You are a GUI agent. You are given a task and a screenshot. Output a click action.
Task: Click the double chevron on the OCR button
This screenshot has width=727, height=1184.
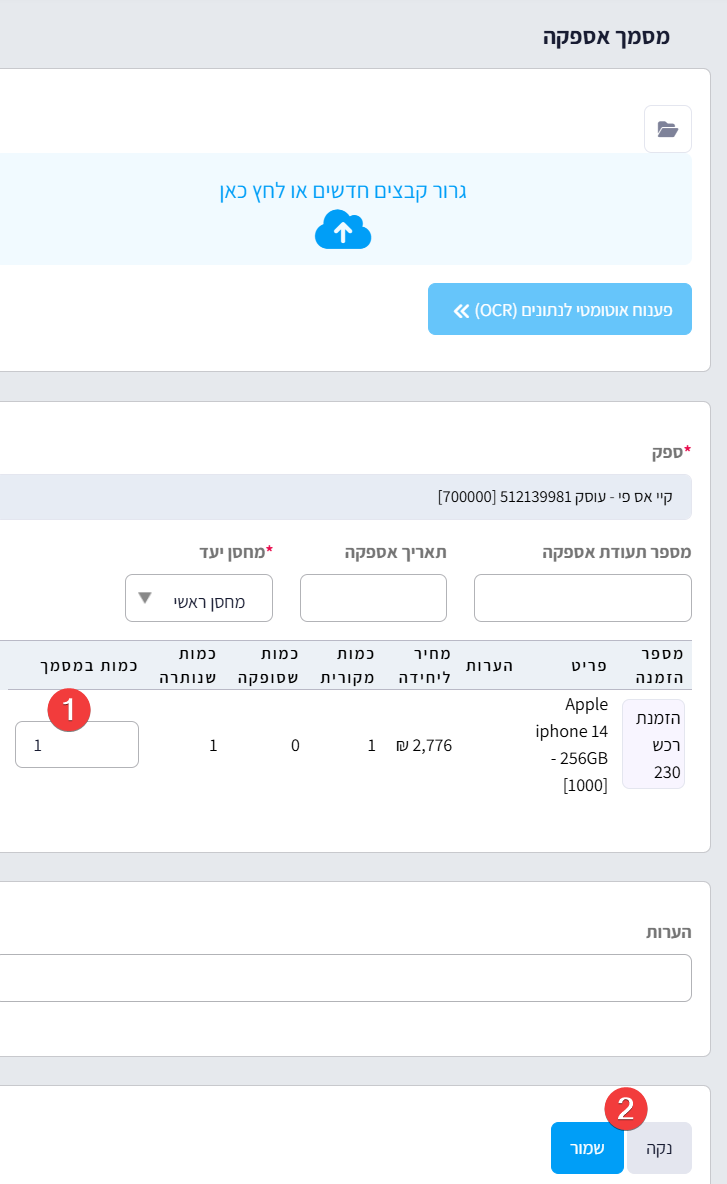461,310
